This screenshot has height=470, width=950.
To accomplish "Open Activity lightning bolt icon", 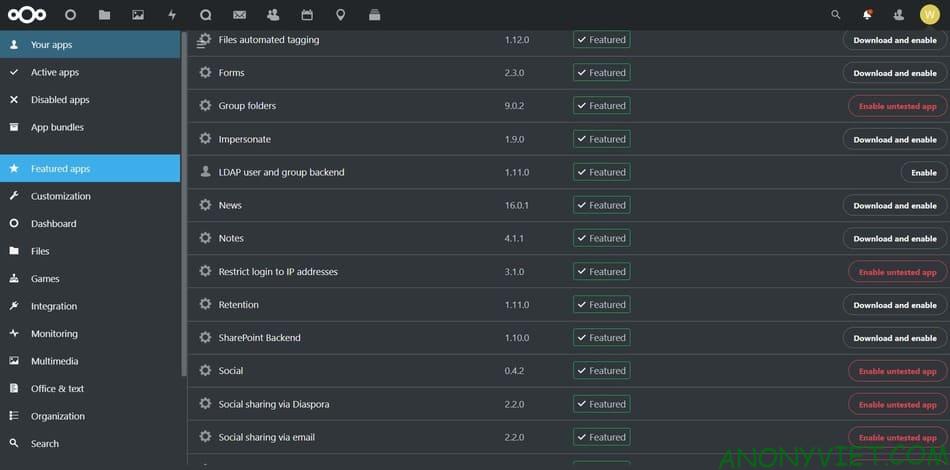I will pyautogui.click(x=172, y=15).
